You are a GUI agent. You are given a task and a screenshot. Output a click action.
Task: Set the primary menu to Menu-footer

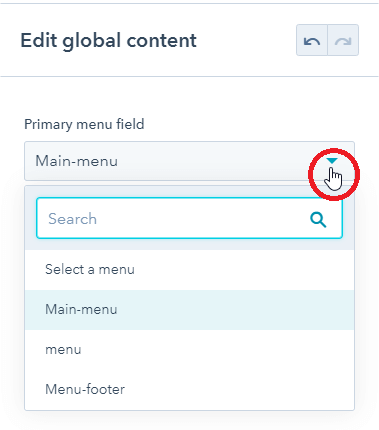point(189,389)
